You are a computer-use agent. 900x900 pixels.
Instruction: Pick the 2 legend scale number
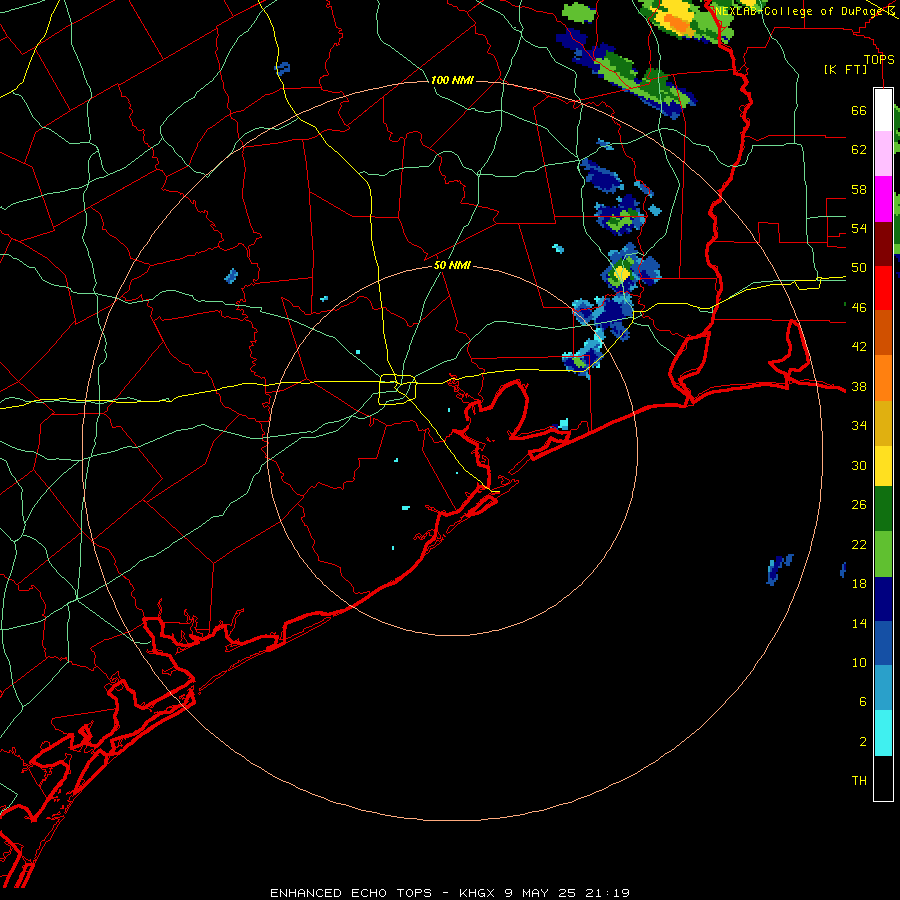pyautogui.click(x=863, y=741)
